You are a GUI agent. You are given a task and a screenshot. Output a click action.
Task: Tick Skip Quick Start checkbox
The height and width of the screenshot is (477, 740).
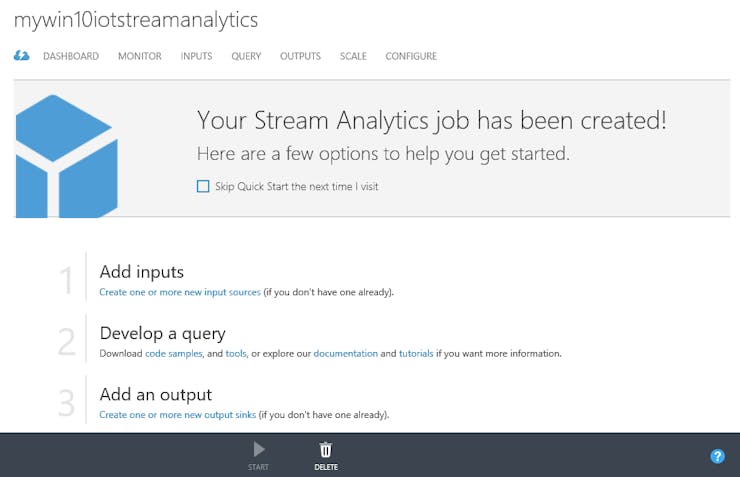[203, 186]
